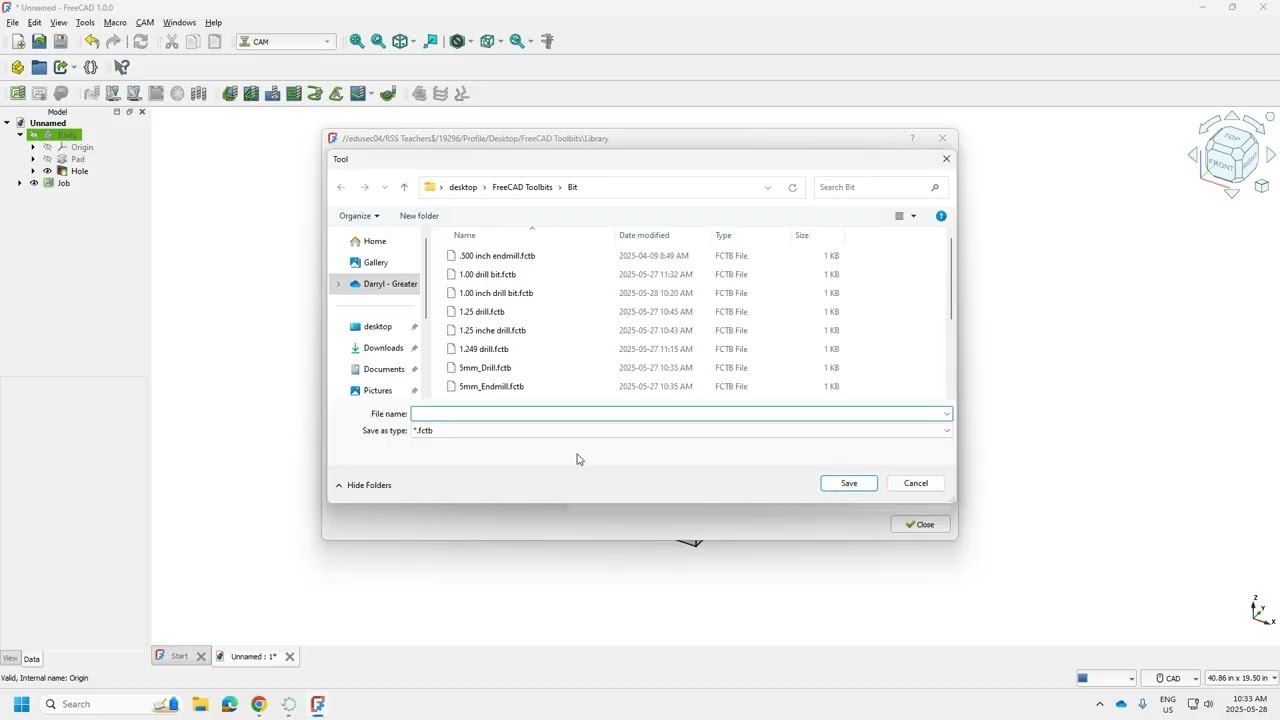Viewport: 1280px width, 720px height.
Task: Click the blue help icon in Tool dialog
Action: click(941, 216)
